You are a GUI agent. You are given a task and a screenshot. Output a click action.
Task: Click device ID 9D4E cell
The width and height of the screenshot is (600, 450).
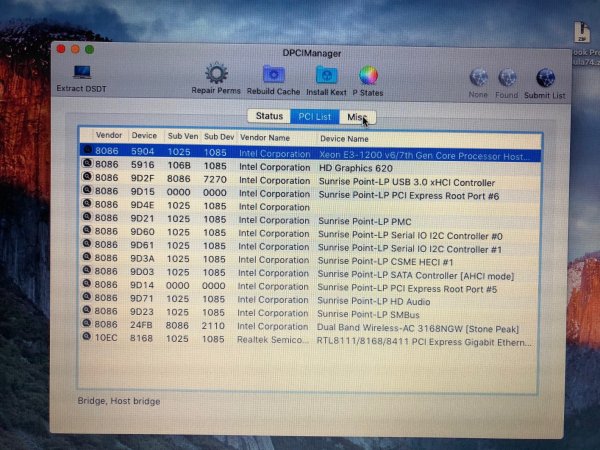coord(142,205)
